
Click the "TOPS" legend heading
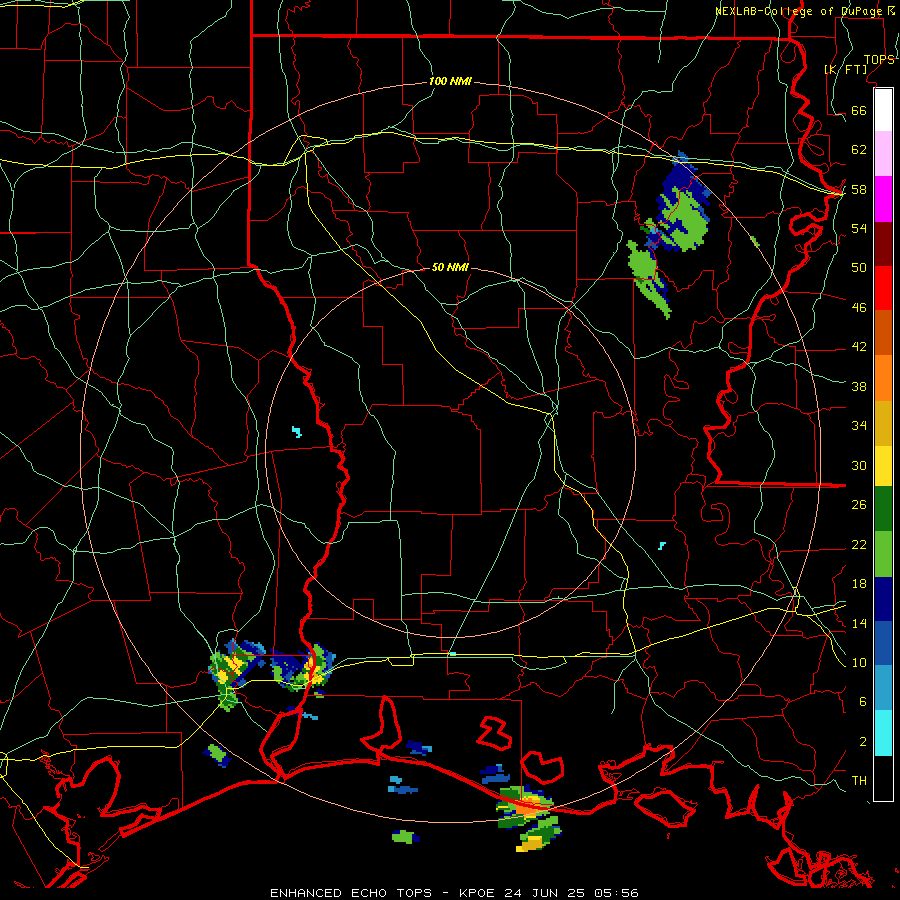pyautogui.click(x=879, y=59)
